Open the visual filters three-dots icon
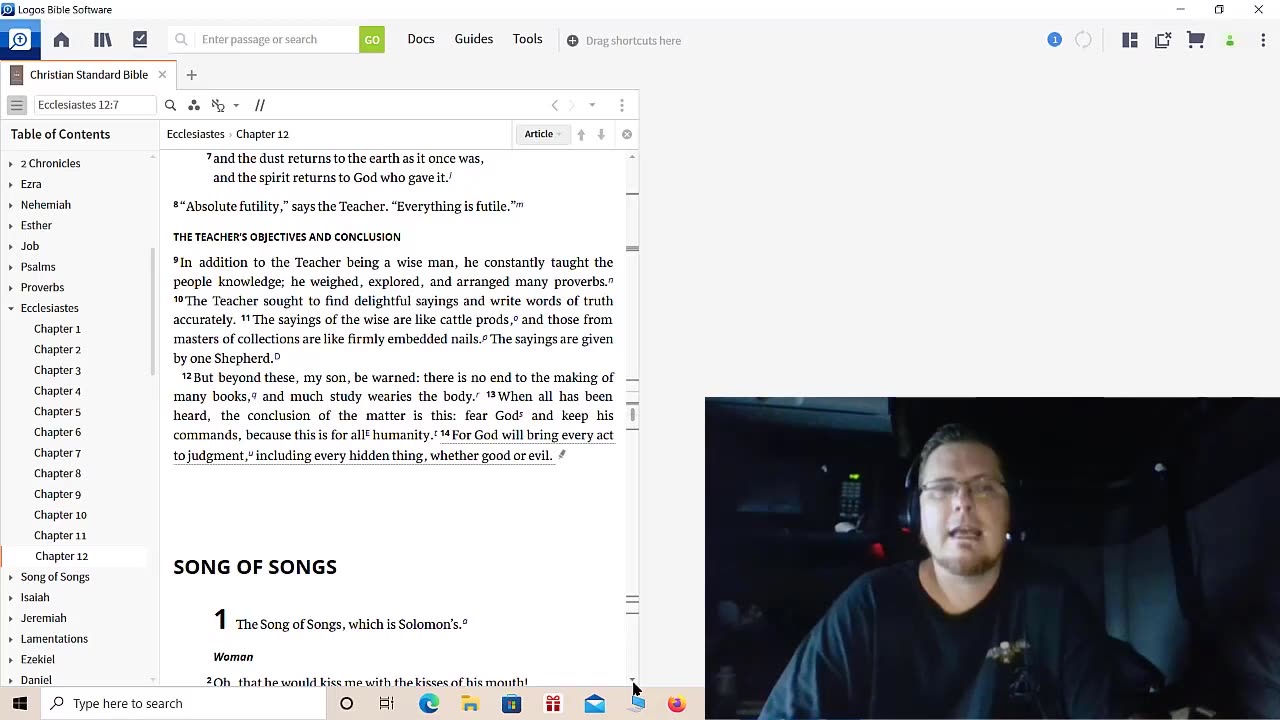 [194, 105]
